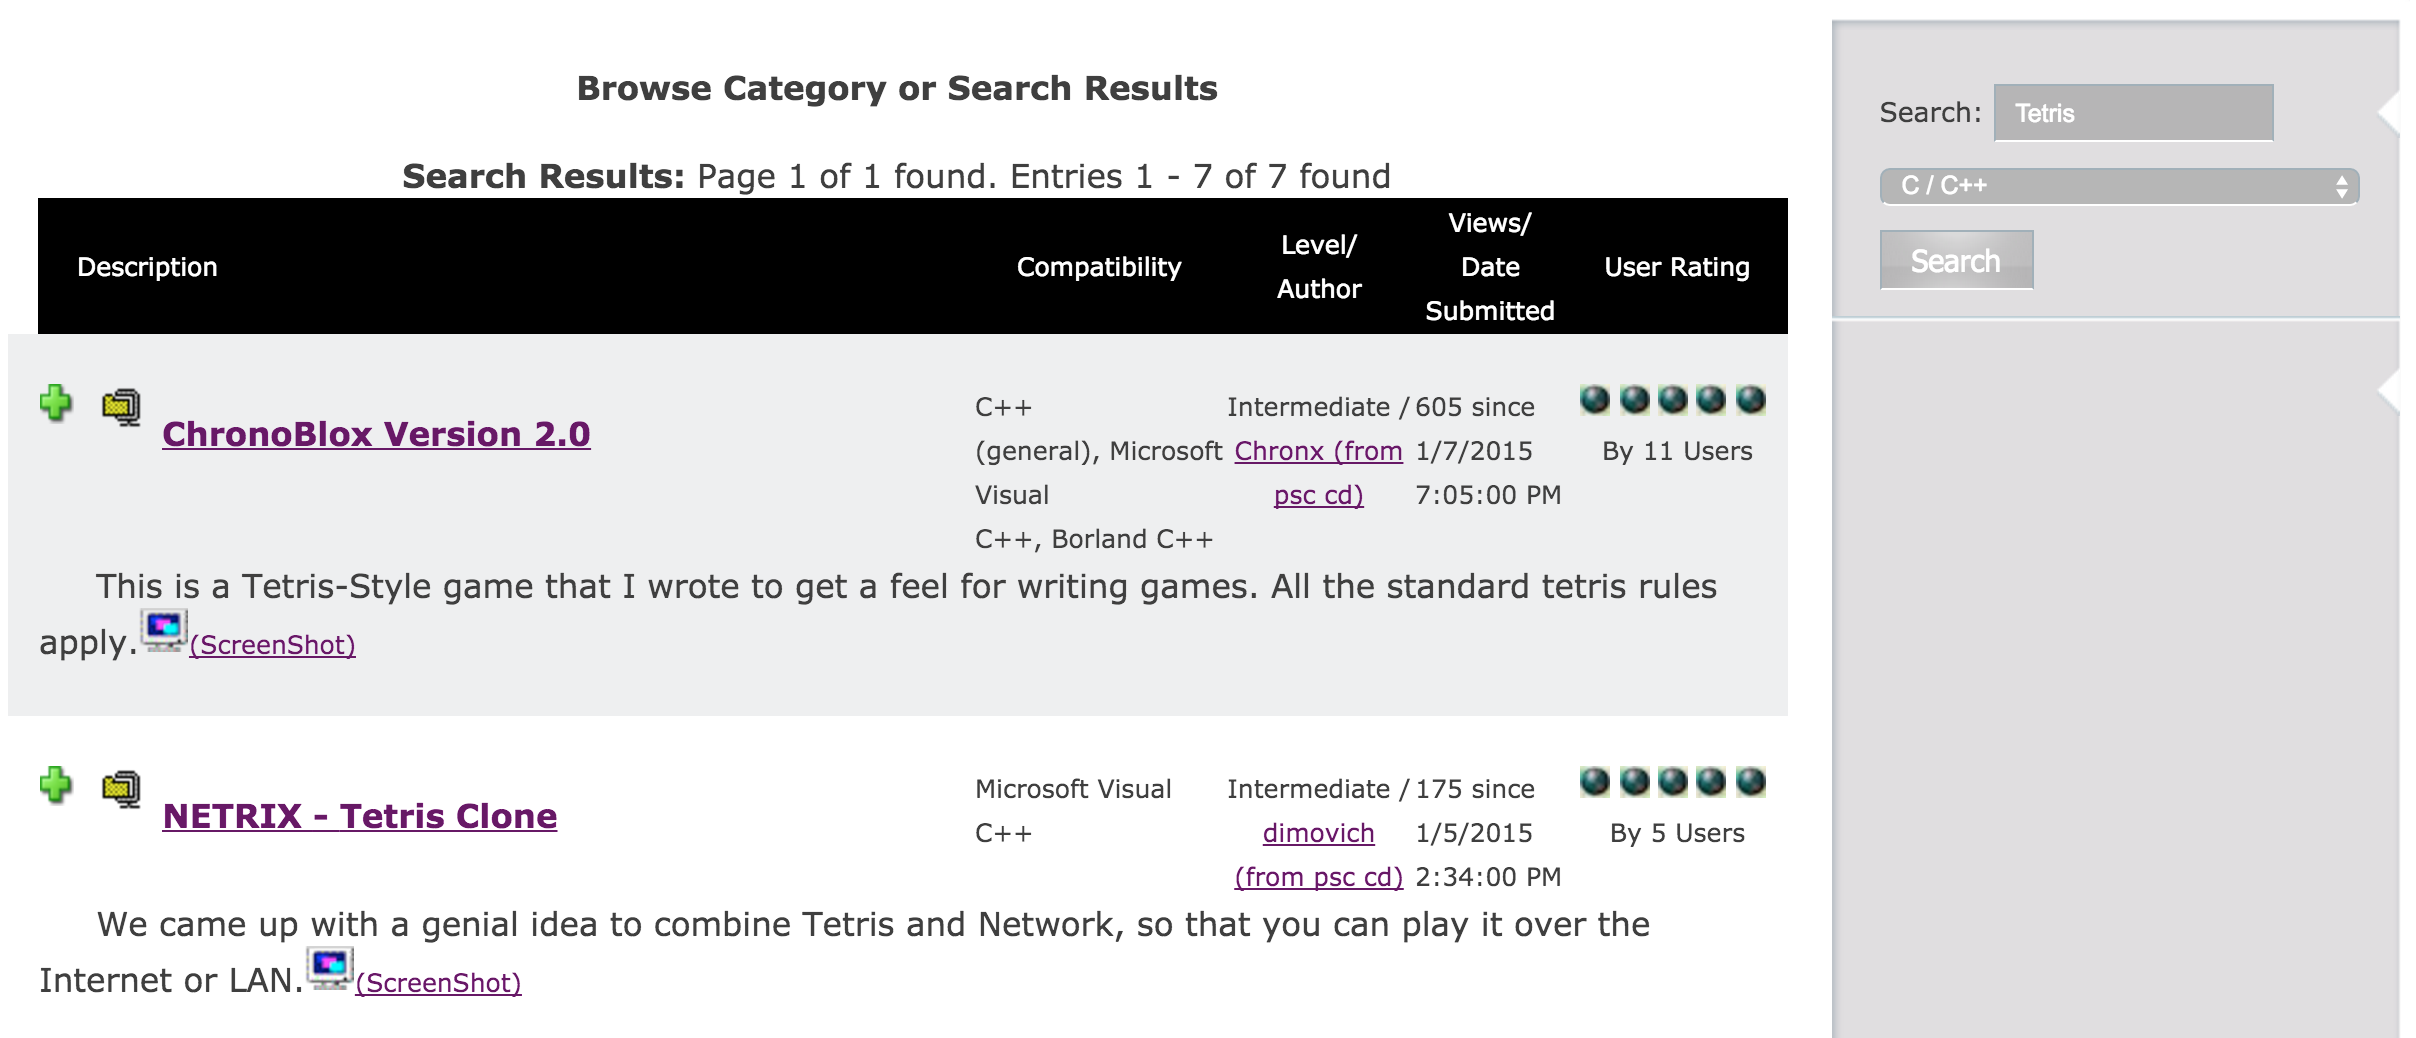
Task: Open author link dimovich
Action: point(1318,833)
